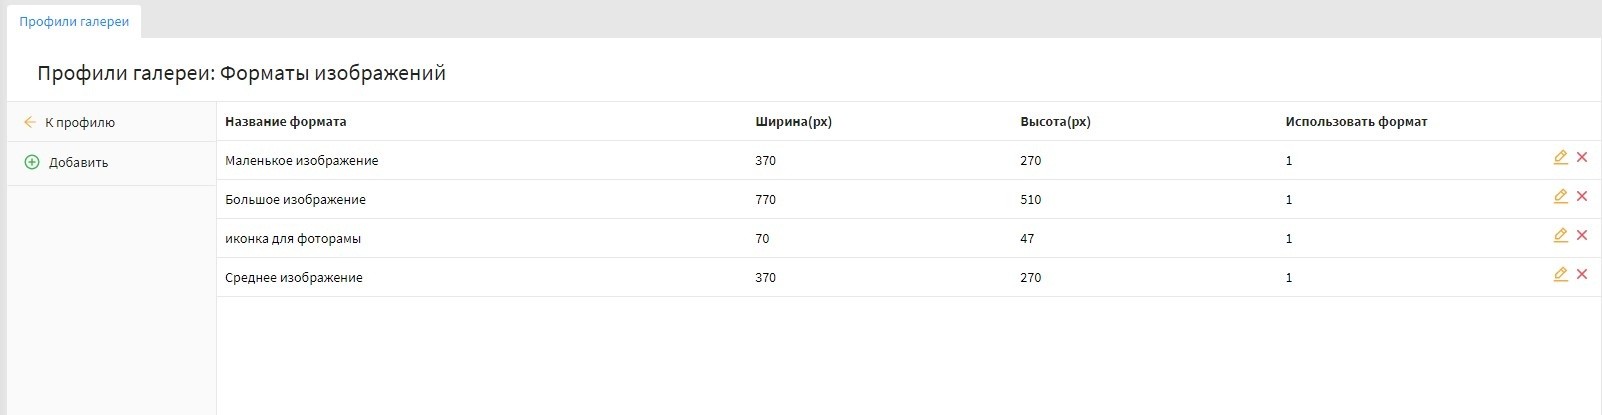This screenshot has height=415, width=1602.
Task: Click the back arrow icon near К профилю
Action: (x=30, y=122)
